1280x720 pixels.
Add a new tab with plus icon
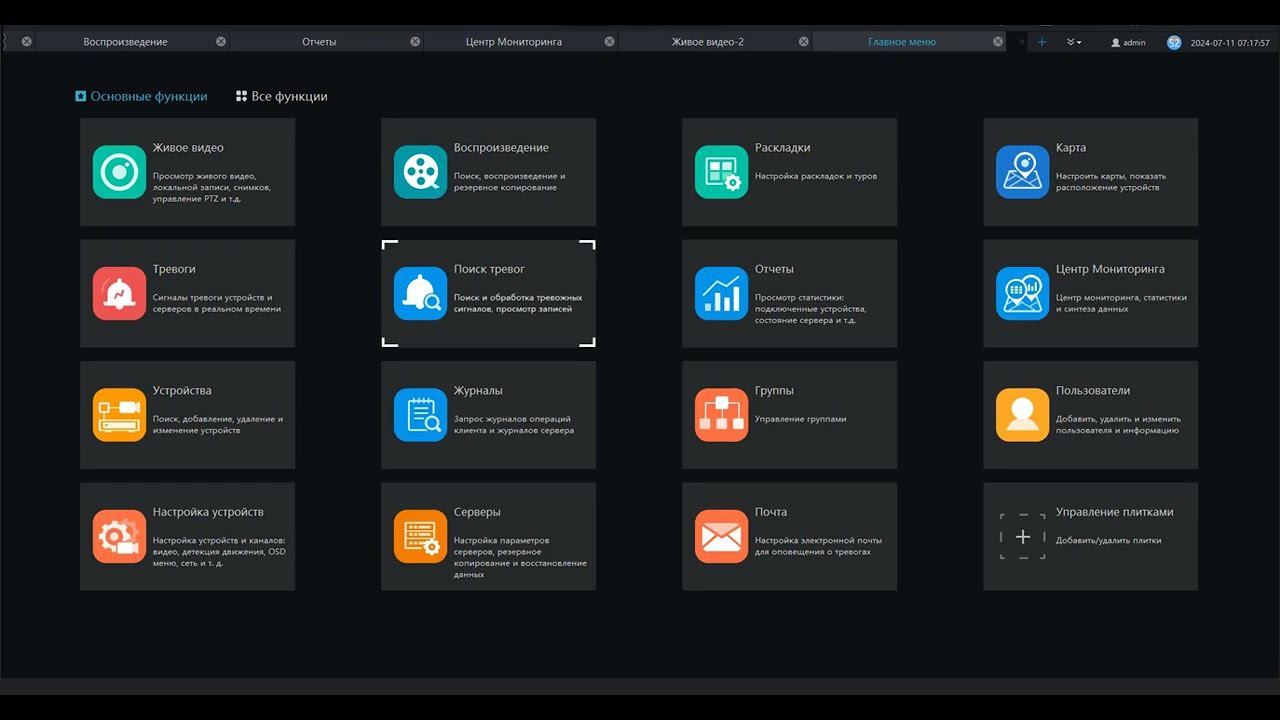tap(1042, 42)
